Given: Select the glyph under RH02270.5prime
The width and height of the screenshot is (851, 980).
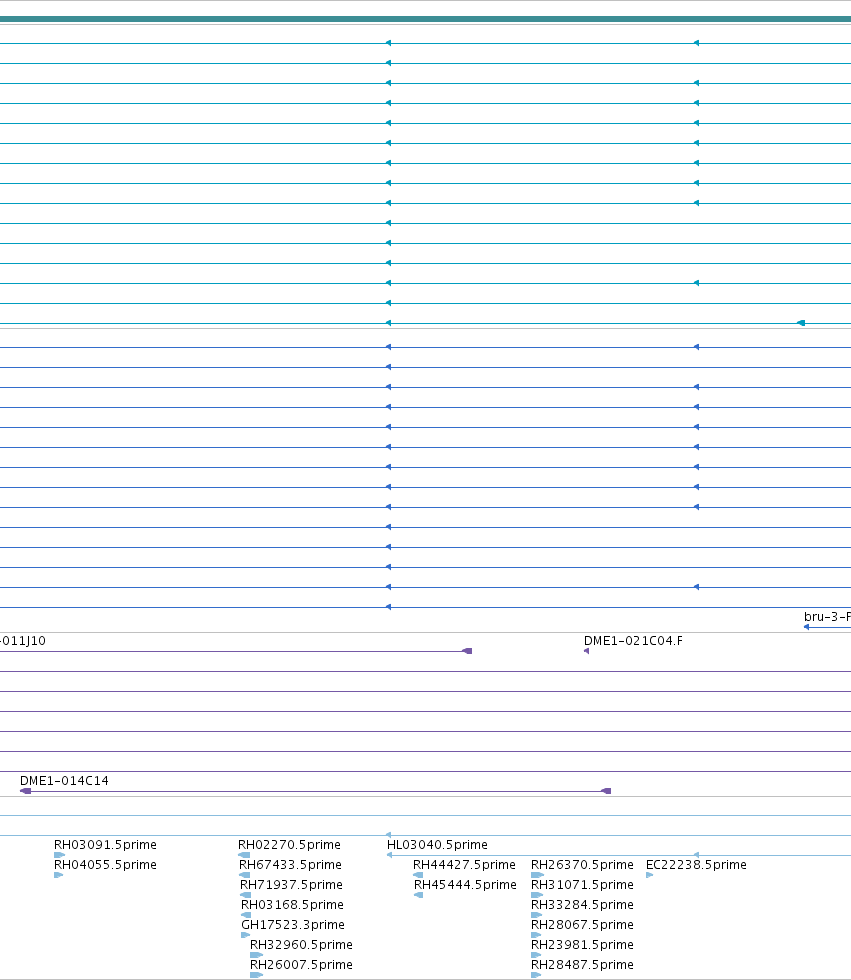Looking at the screenshot, I should (x=244, y=855).
